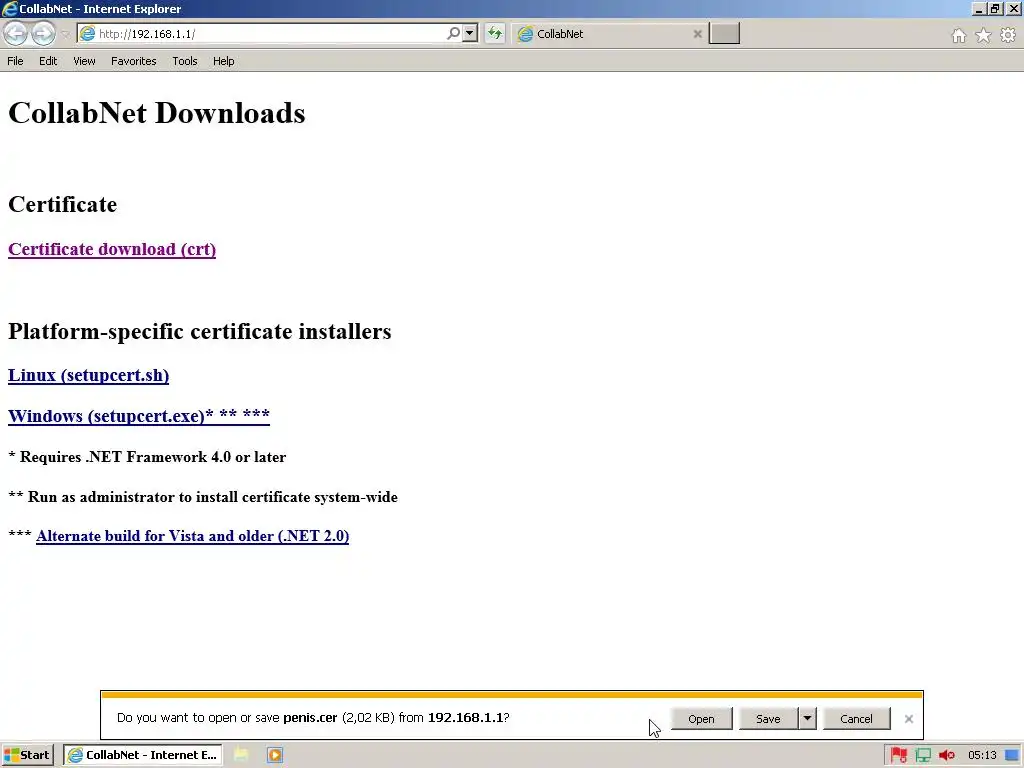Select the CollabNet browser tab
The image size is (1024, 768).
click(605, 34)
